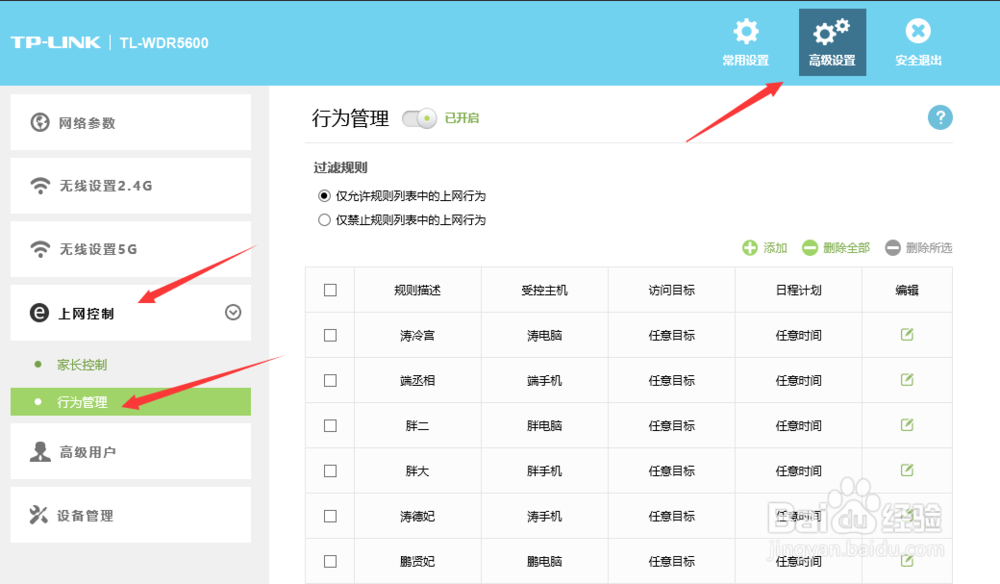
Task: Click the 高级用户 person icon
Action: coord(40,451)
